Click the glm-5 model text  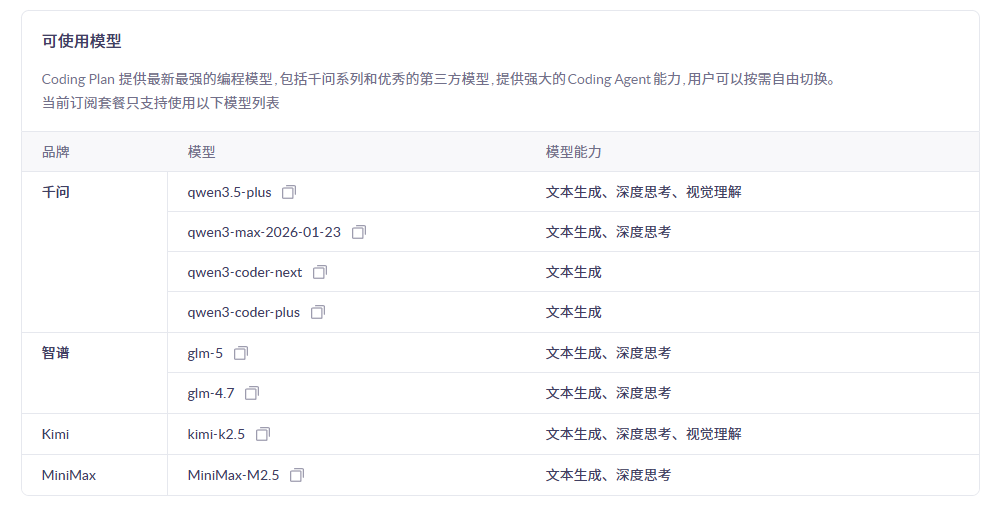point(205,353)
